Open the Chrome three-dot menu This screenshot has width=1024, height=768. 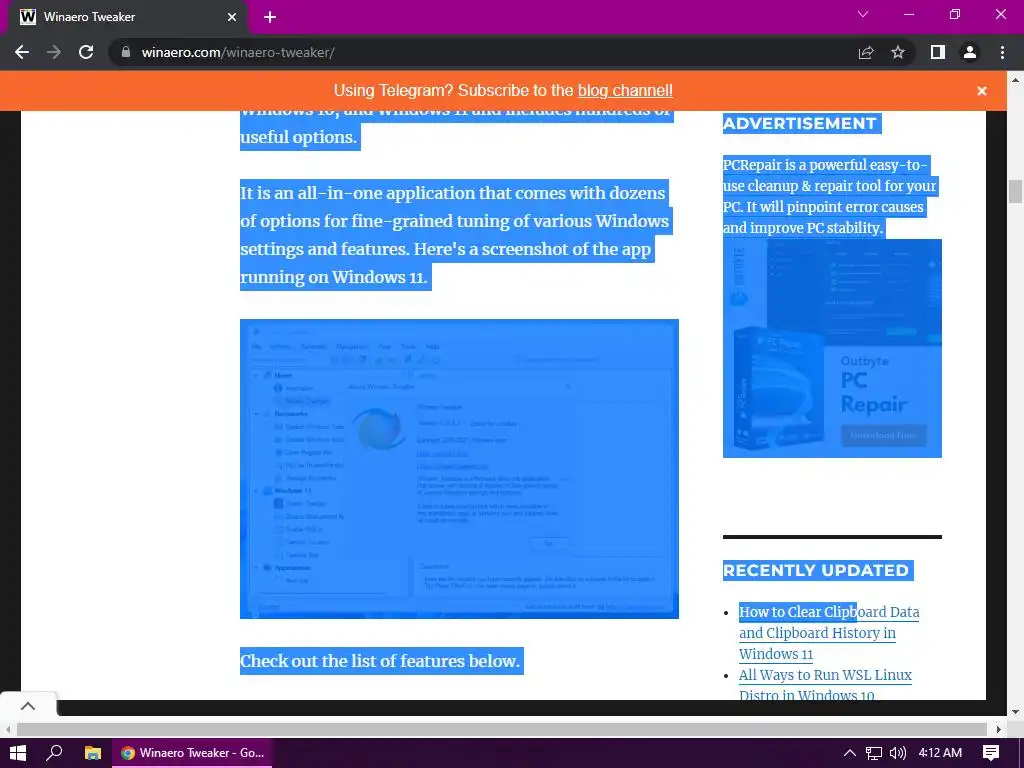coord(1002,52)
